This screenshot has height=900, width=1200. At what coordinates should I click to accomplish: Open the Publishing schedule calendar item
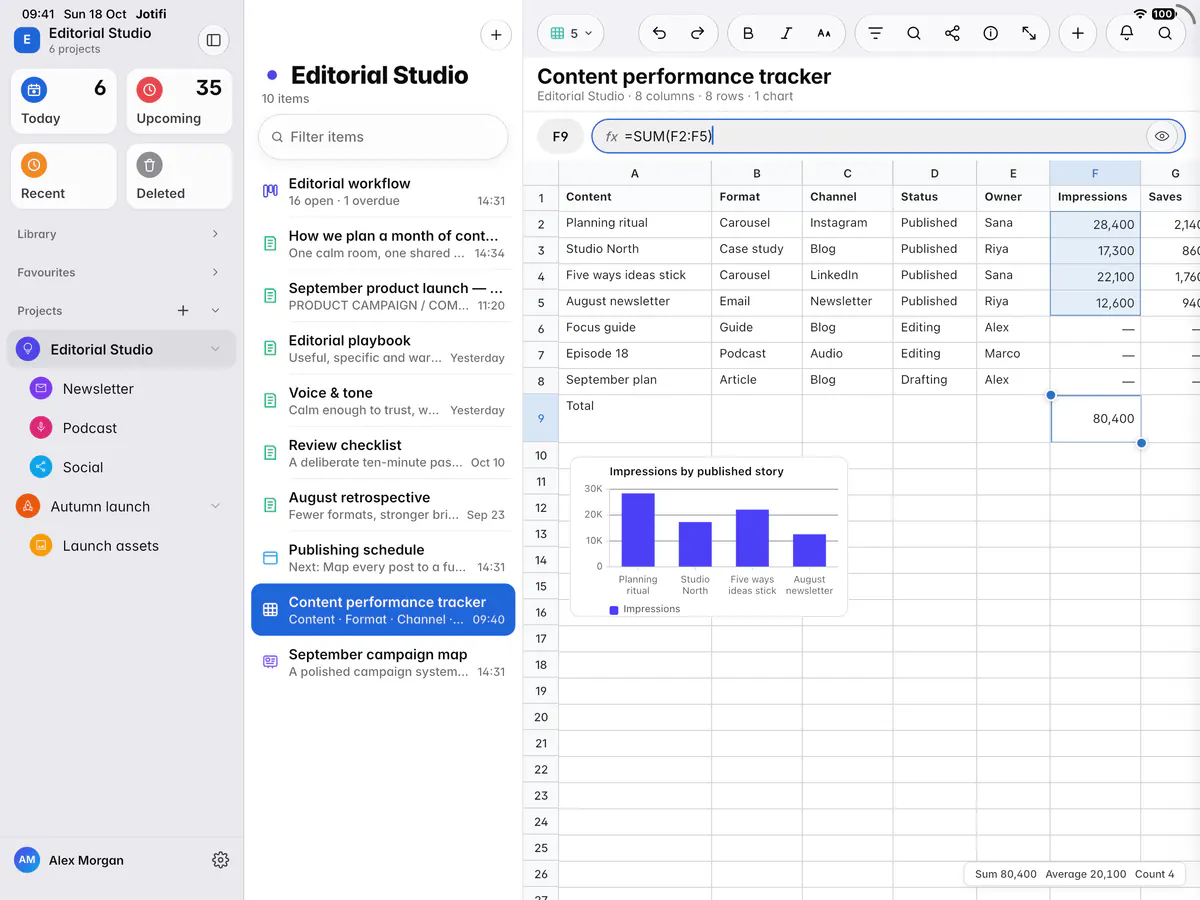point(383,558)
